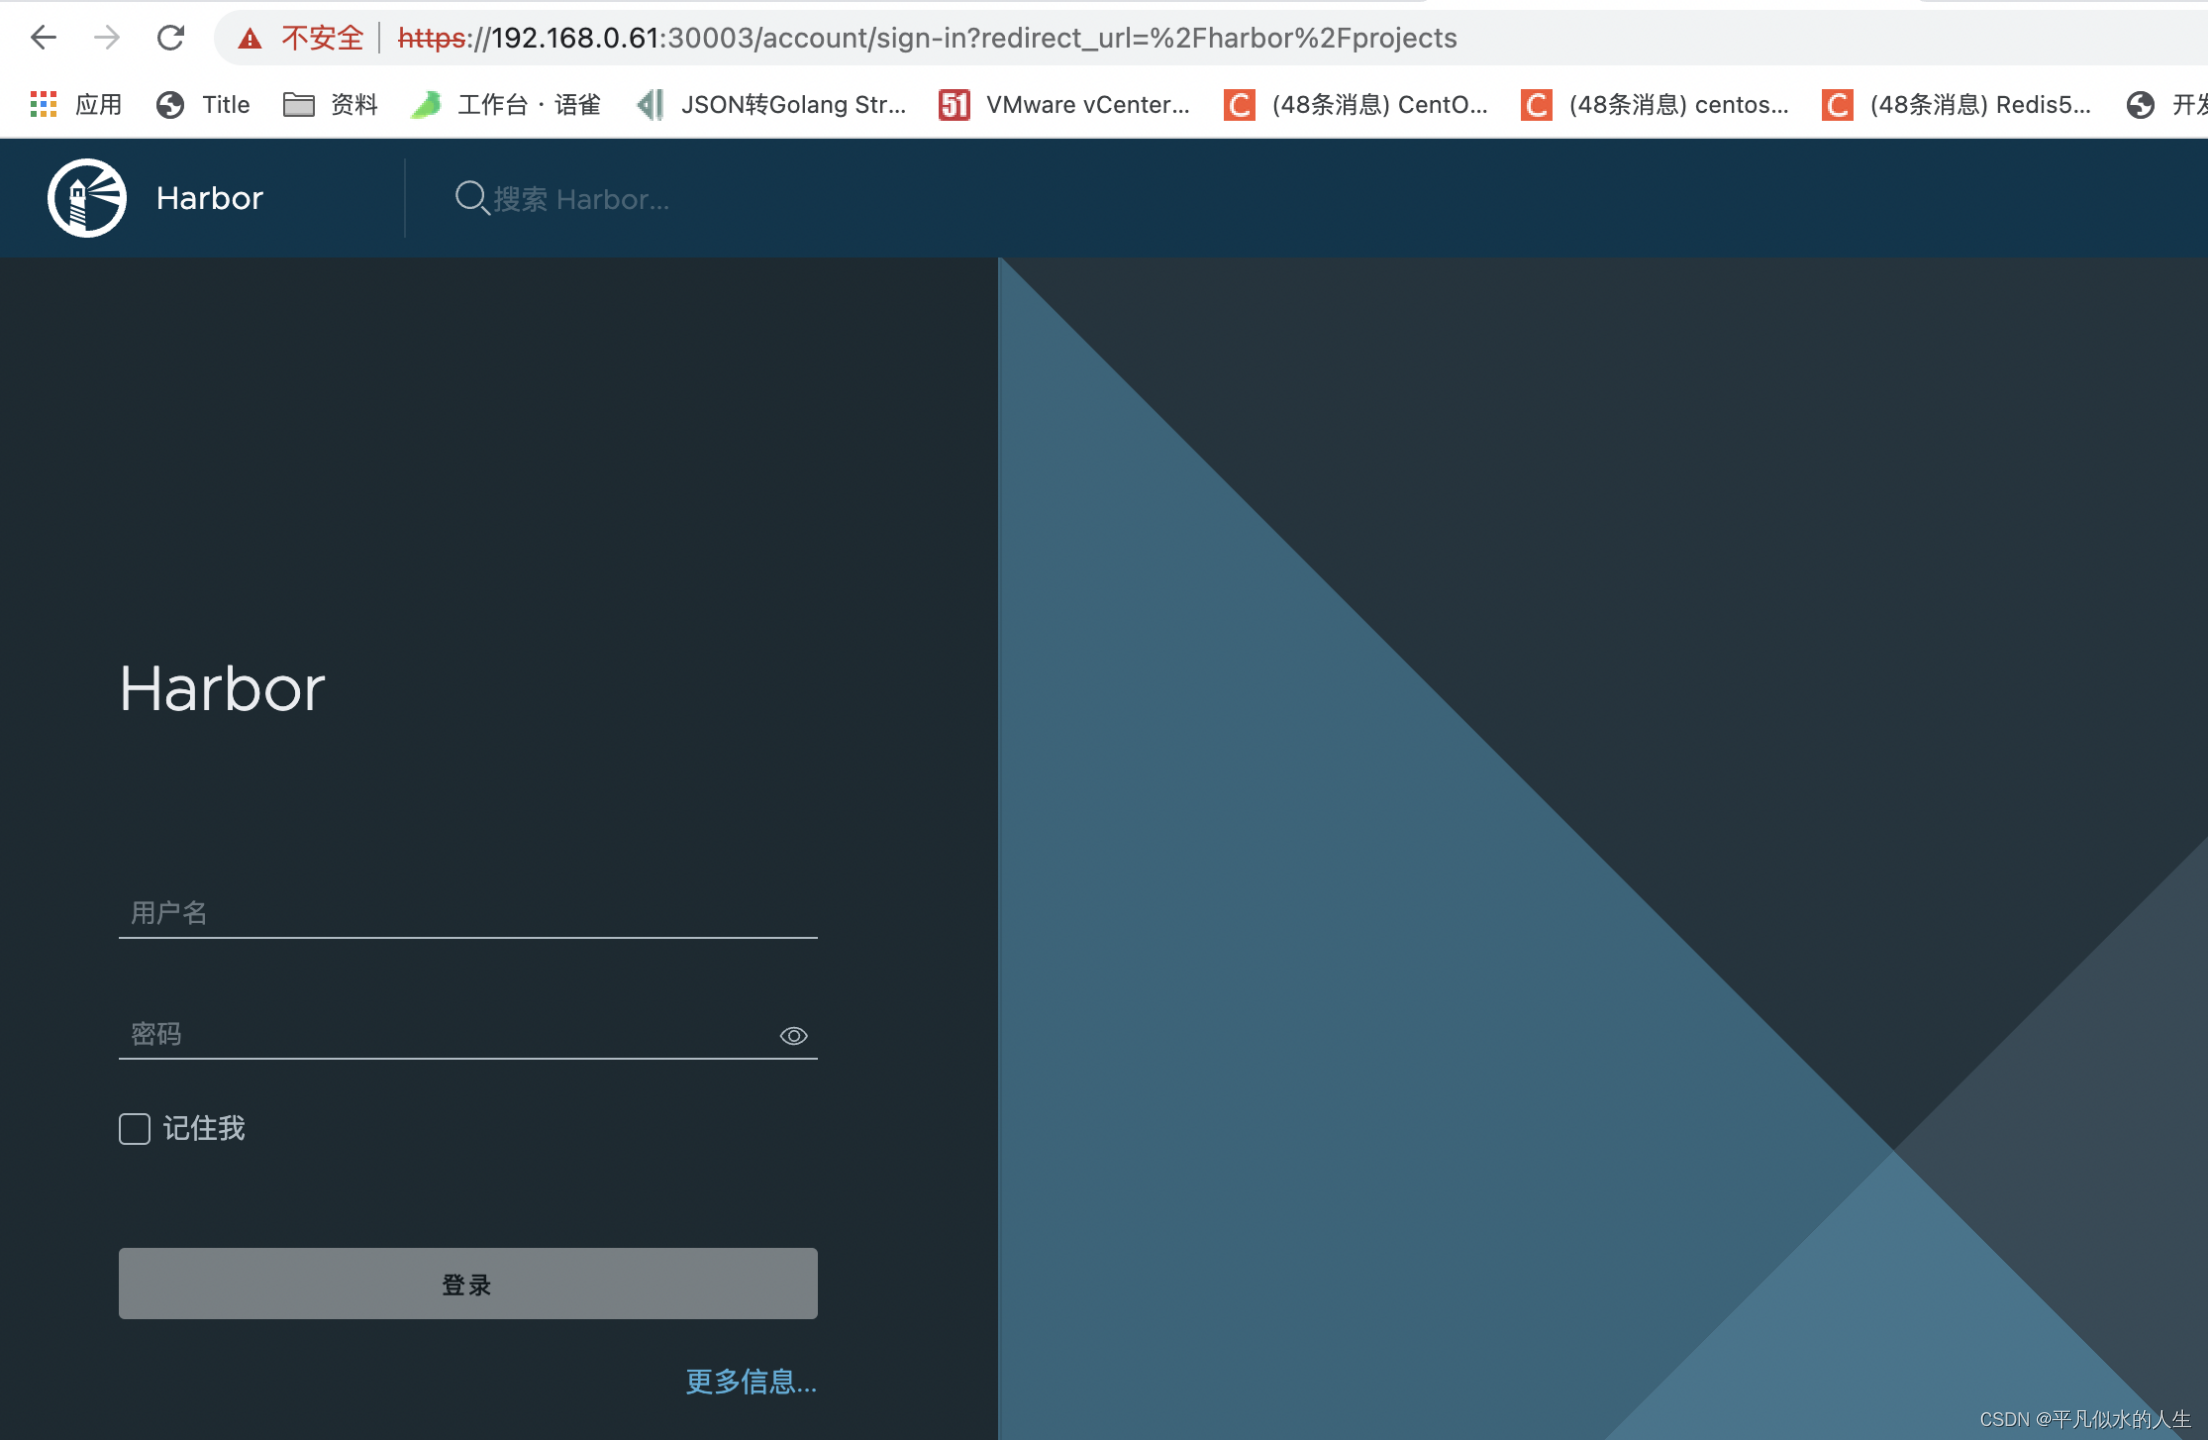Click the red not-secure warning triangle

pos(249,39)
